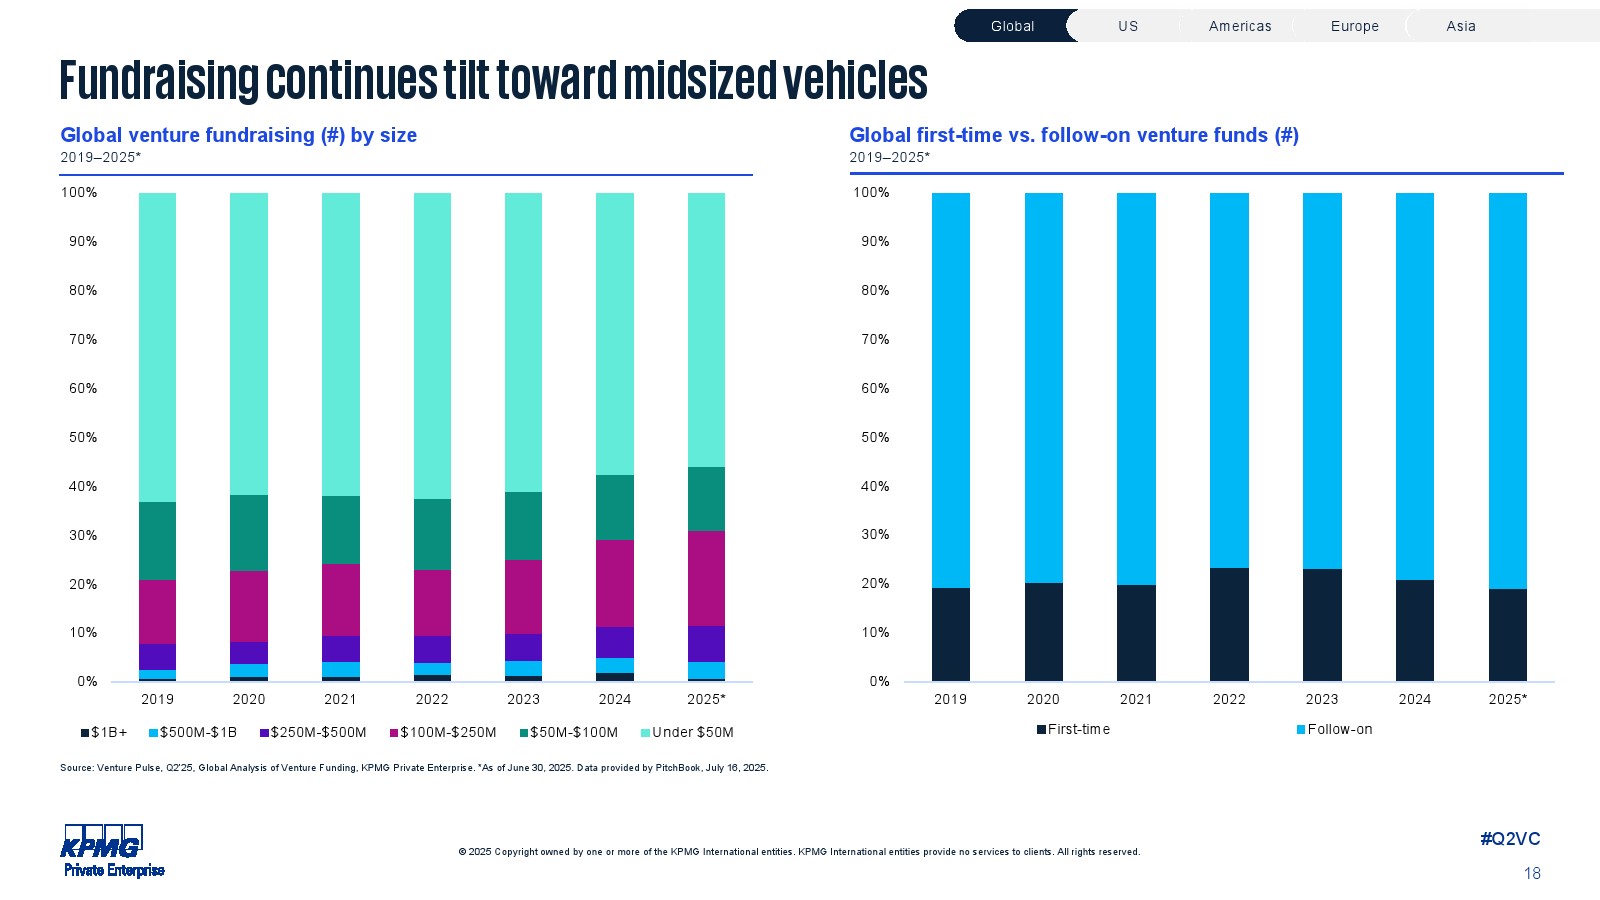Viewport: 1600px width, 900px height.
Task: Click the 2019 Under $50M bar segment
Action: (x=157, y=347)
